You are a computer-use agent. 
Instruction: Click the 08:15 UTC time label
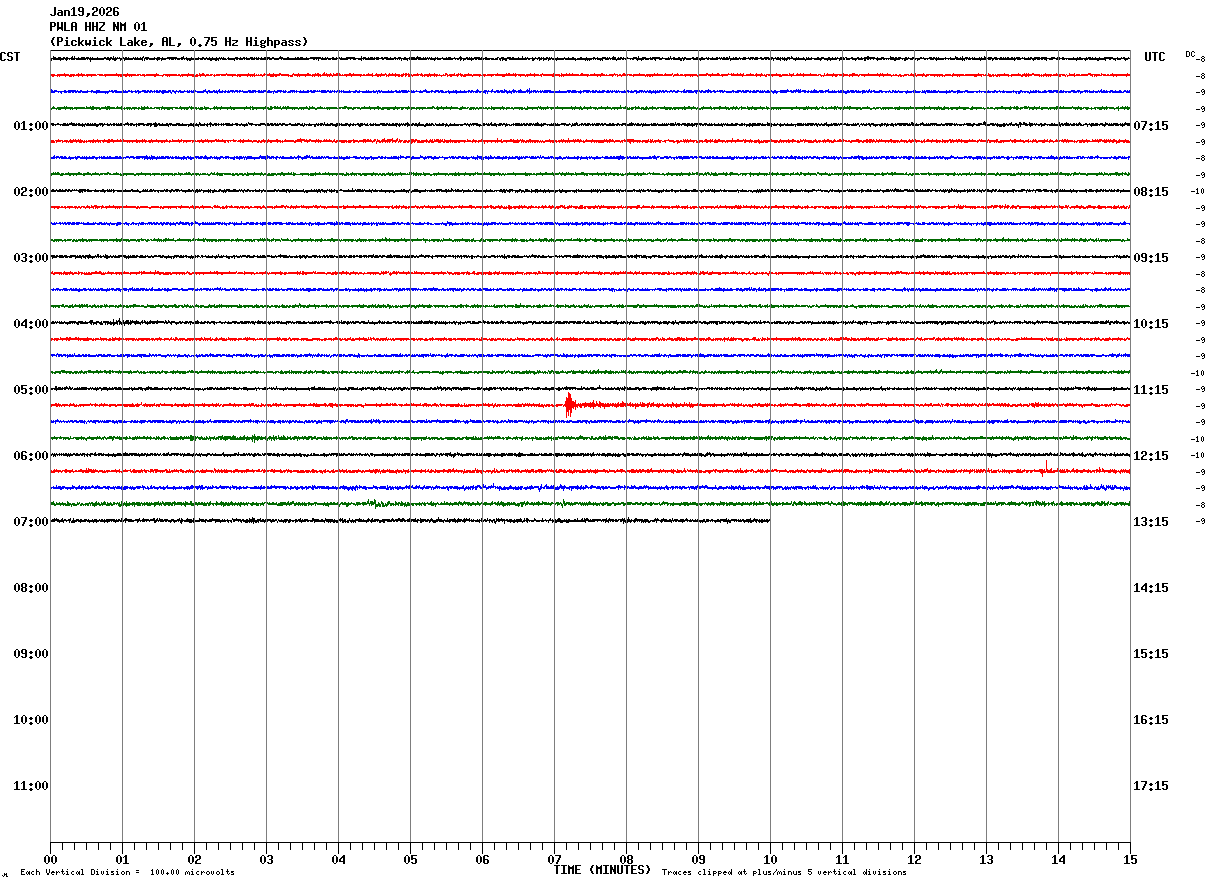pyautogui.click(x=1151, y=192)
